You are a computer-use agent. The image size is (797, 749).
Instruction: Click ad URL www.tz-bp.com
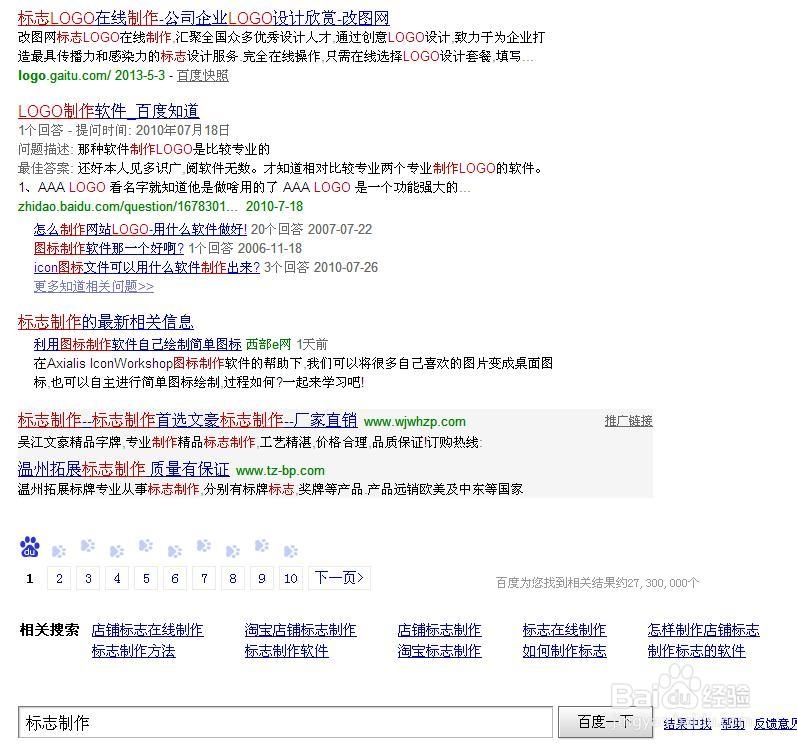pos(280,471)
